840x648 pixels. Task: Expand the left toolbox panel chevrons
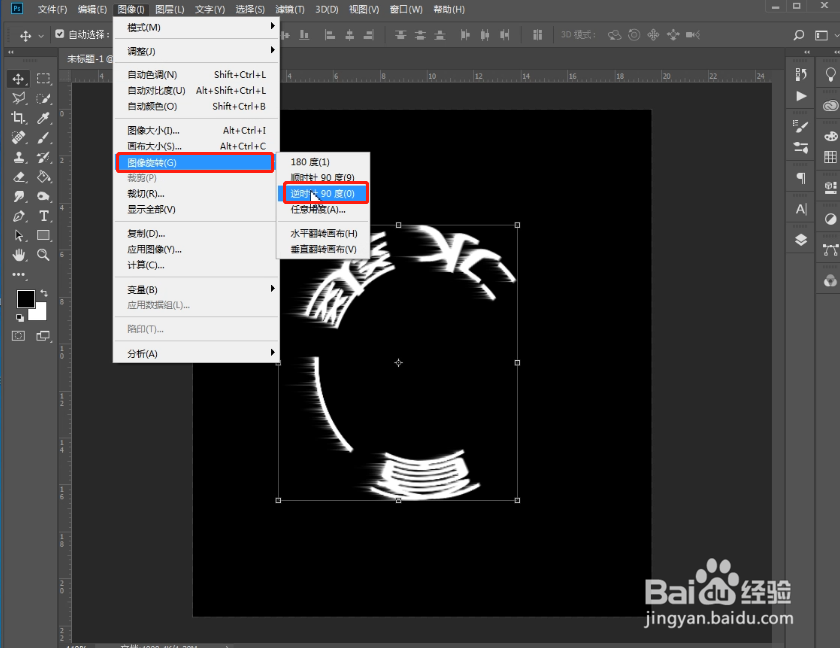click(x=10, y=52)
